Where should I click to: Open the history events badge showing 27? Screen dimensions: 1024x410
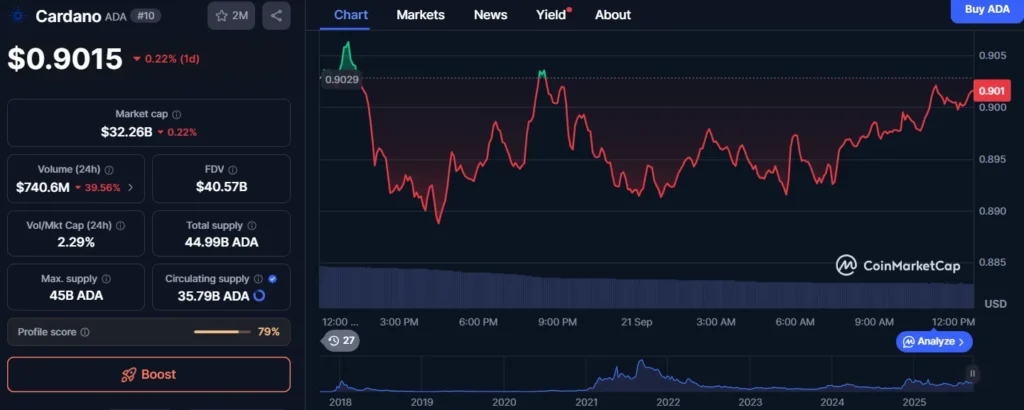(x=342, y=341)
